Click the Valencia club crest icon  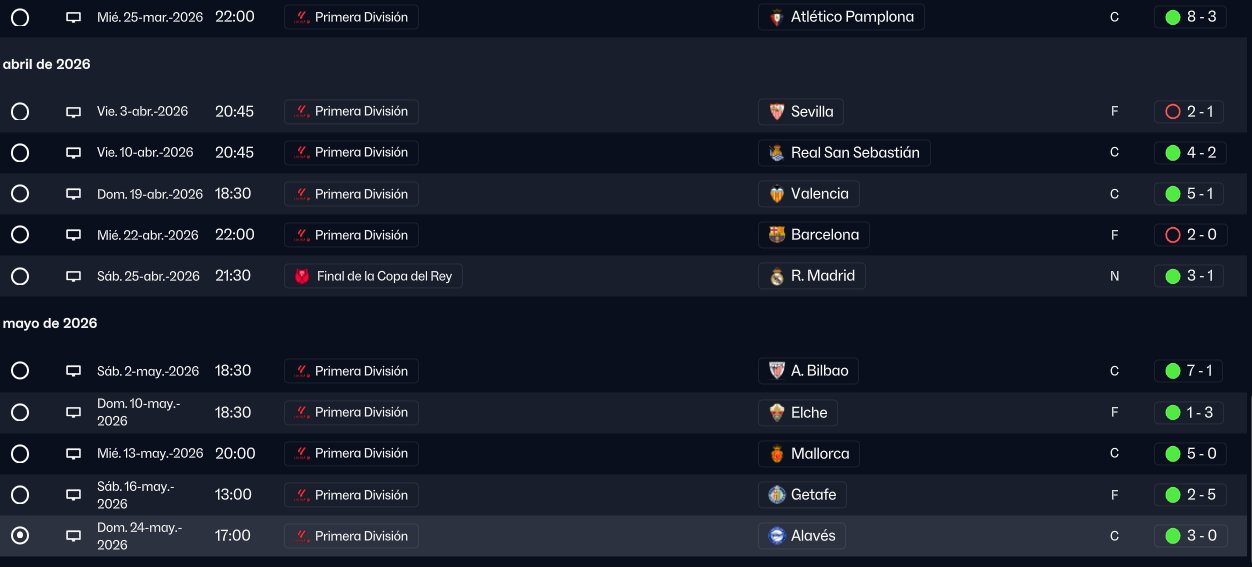(x=777, y=194)
